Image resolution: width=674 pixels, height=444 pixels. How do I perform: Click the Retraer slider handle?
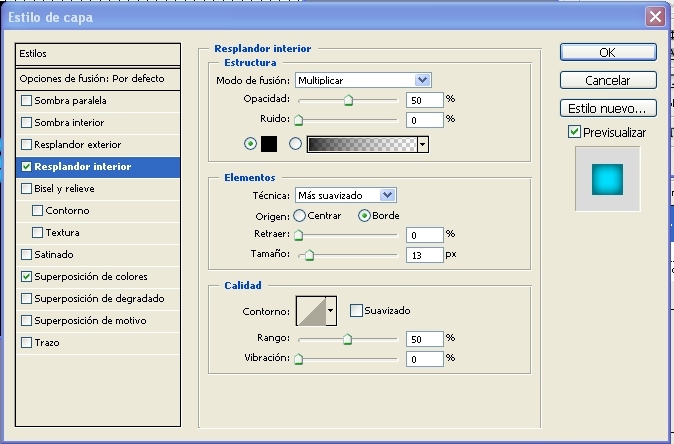[x=298, y=235]
